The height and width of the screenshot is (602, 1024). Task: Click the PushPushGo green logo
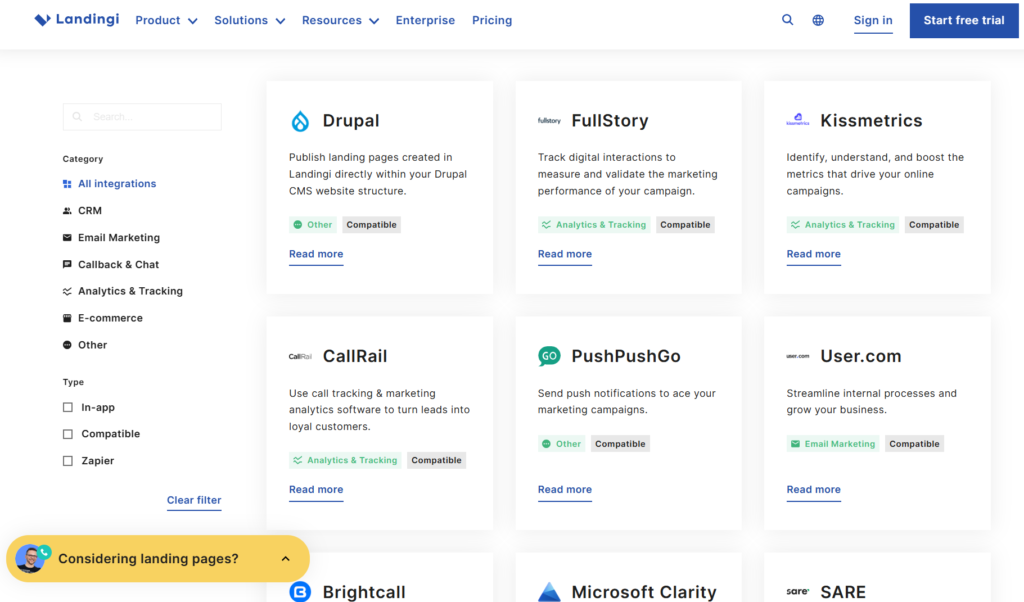pos(549,356)
